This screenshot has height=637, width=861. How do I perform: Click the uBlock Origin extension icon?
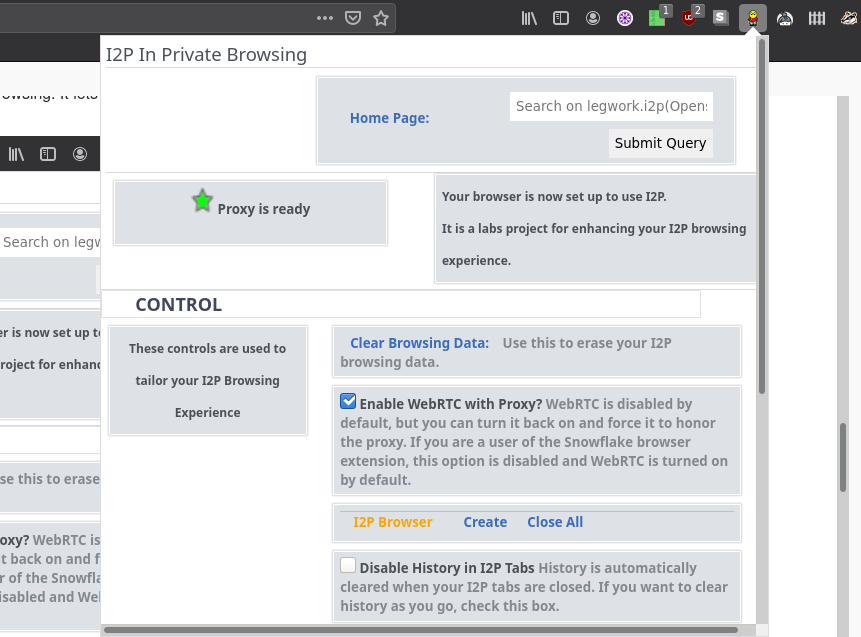coord(689,18)
